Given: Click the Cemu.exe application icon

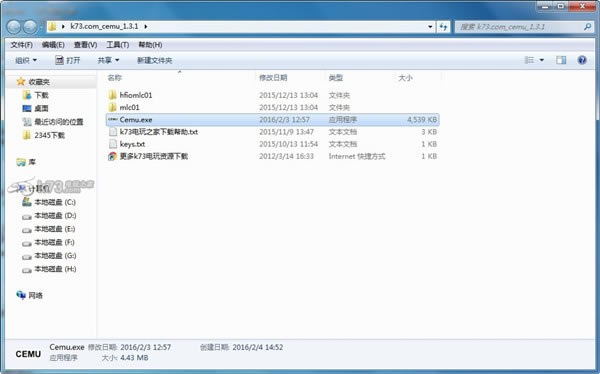Looking at the screenshot, I should [112, 119].
